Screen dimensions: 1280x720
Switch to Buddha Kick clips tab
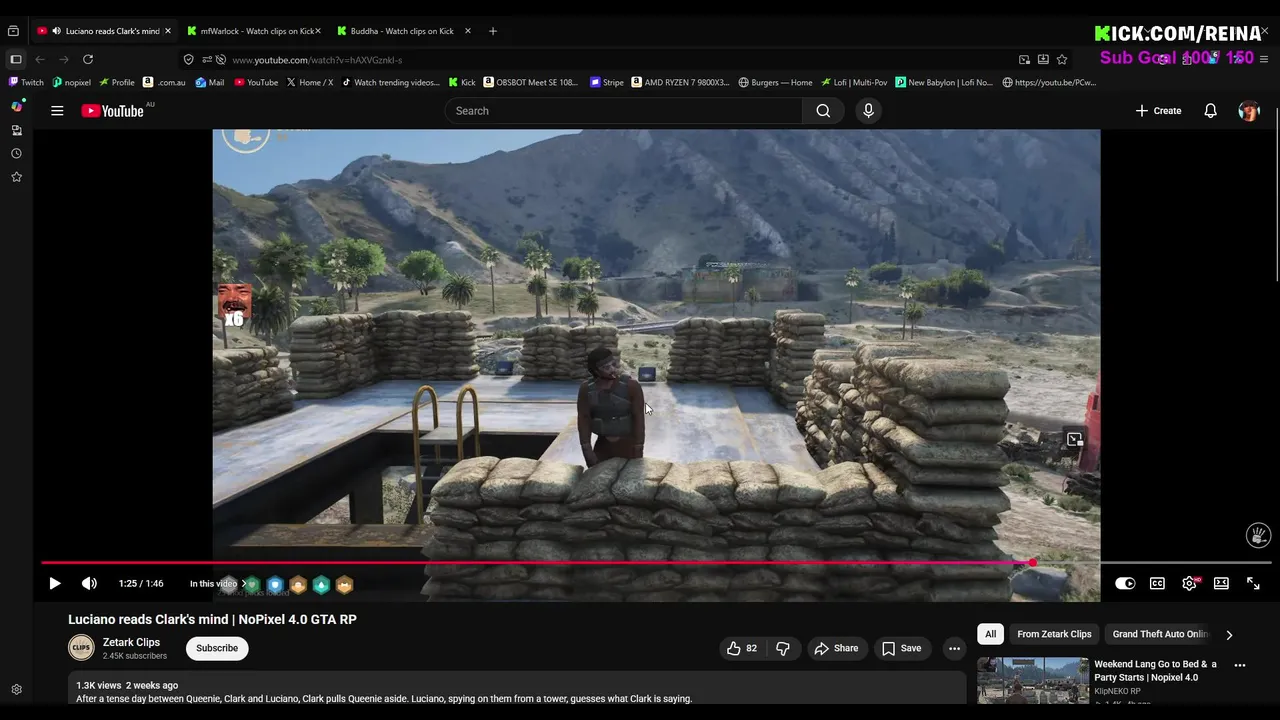click(402, 31)
